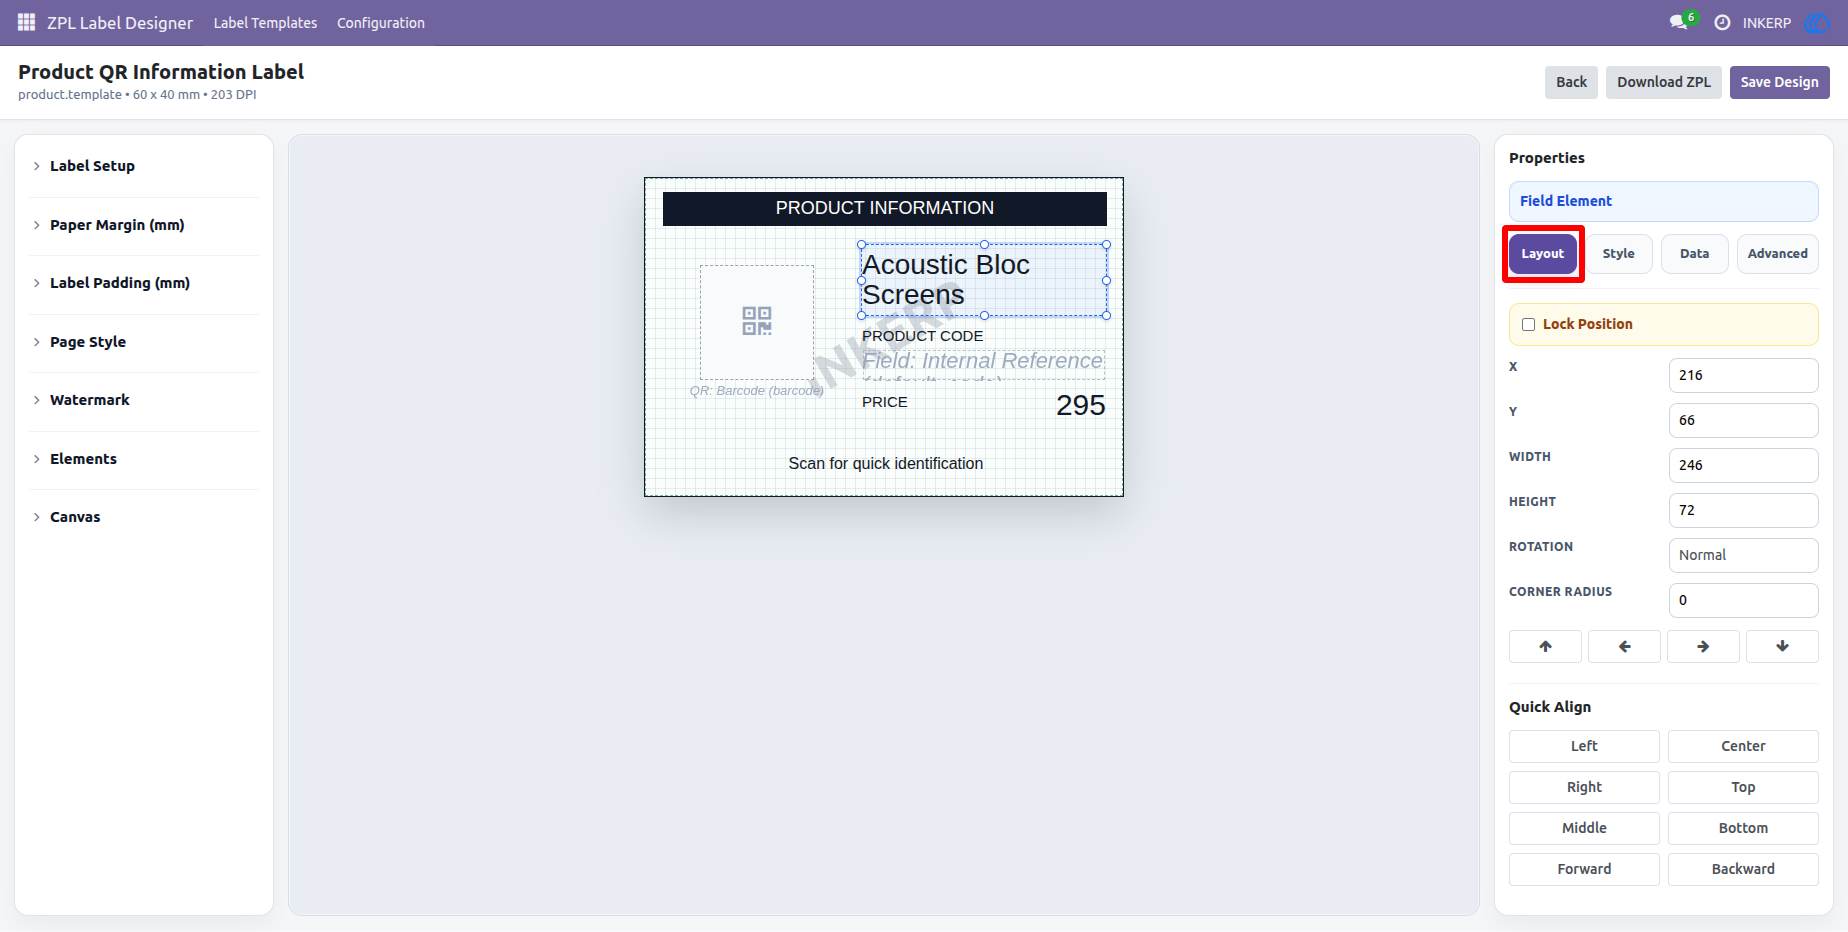Send element Backward
The image size is (1848, 932).
pos(1743,869)
